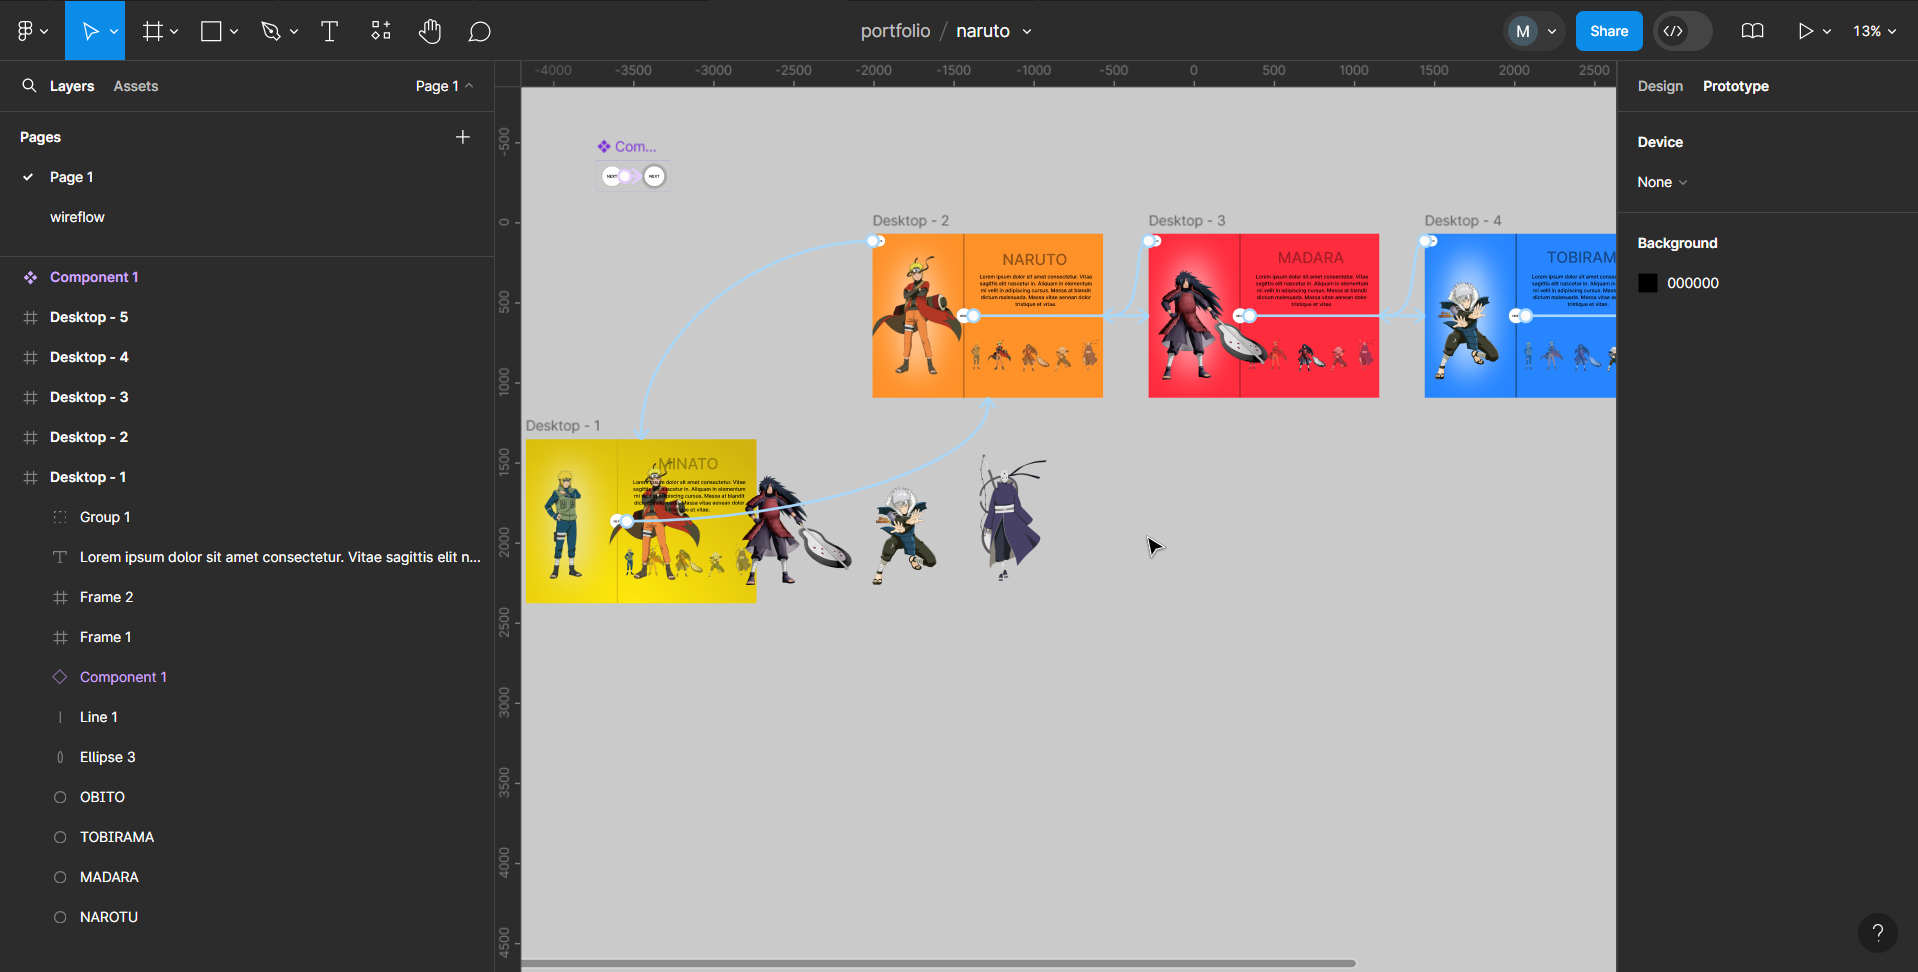Screen dimensions: 1918x972
Task: Click the Share button
Action: tap(1609, 31)
